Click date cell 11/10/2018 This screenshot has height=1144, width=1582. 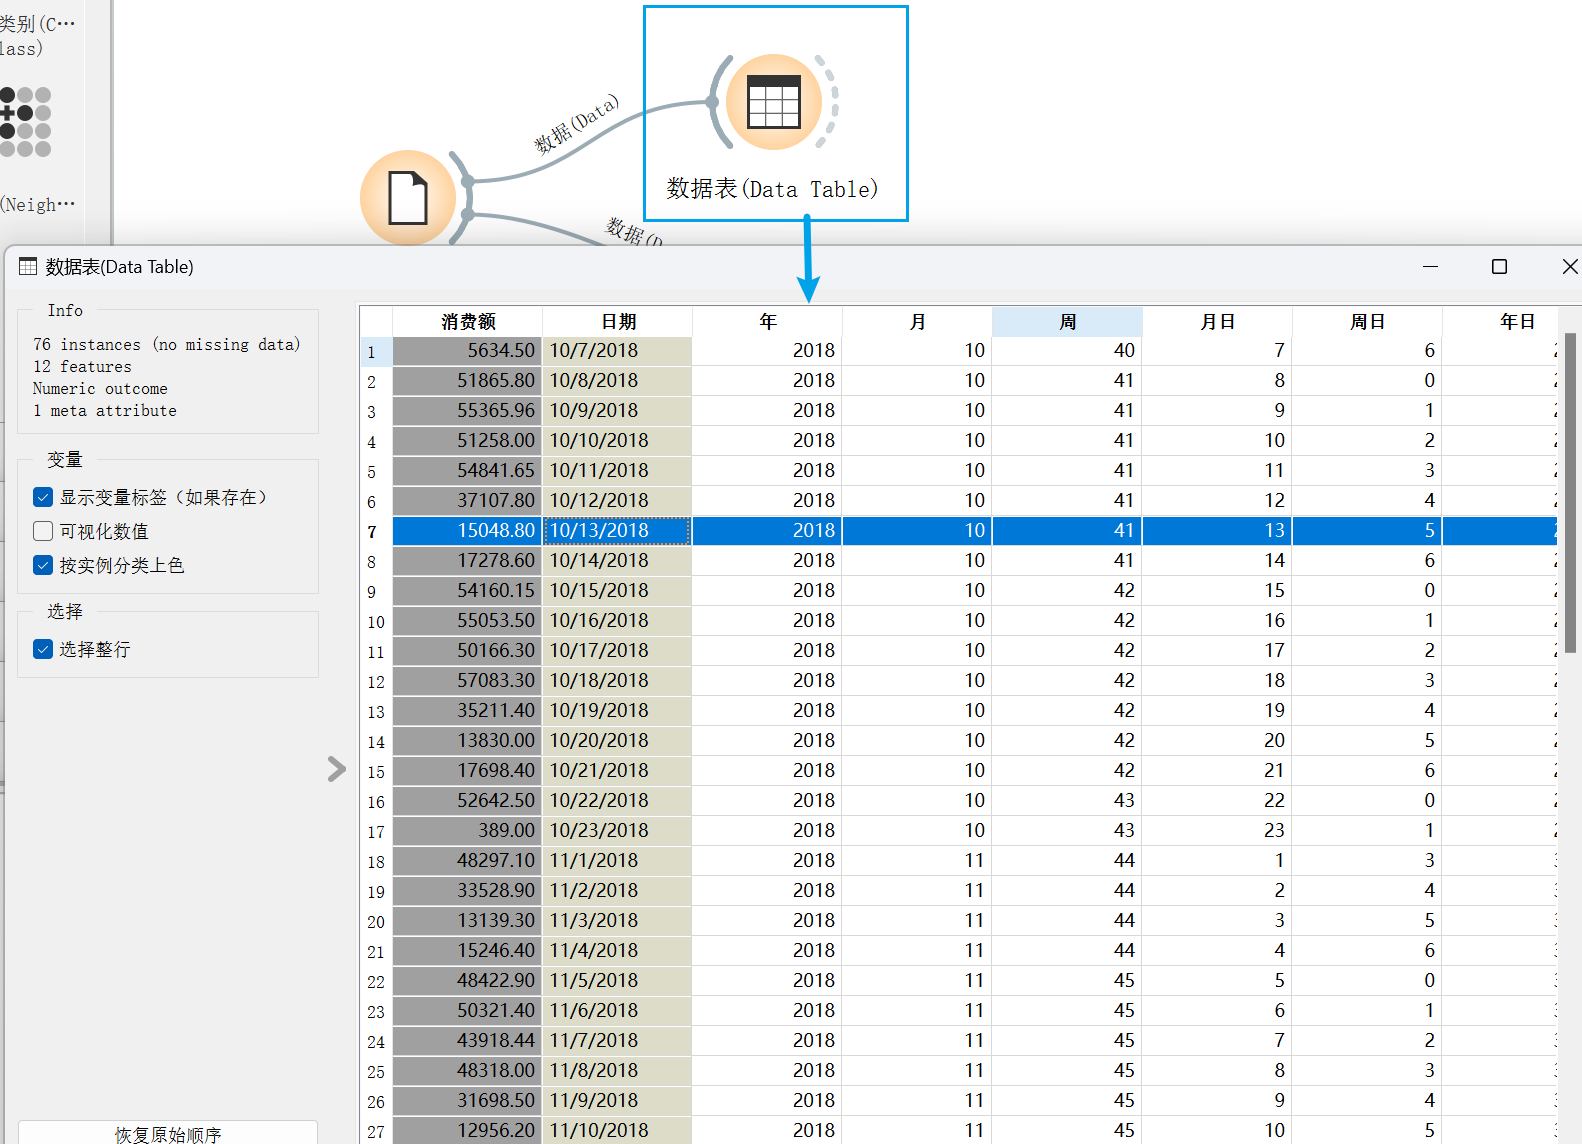pos(618,1131)
